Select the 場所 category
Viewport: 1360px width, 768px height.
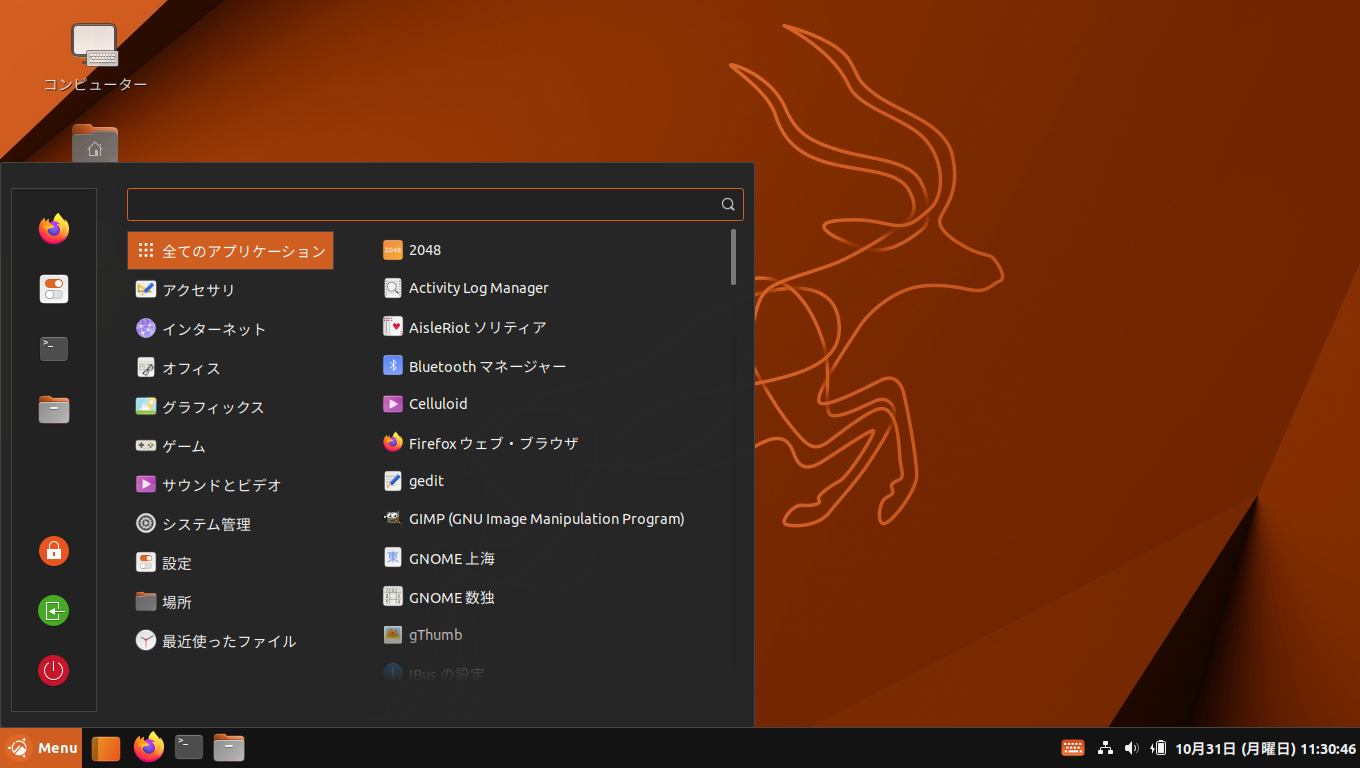coord(230,602)
